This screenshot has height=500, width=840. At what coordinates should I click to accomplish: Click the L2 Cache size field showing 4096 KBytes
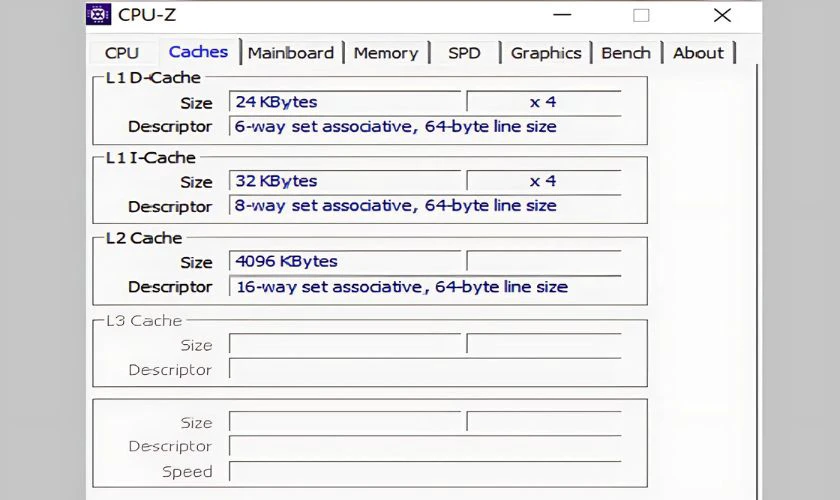(x=344, y=261)
